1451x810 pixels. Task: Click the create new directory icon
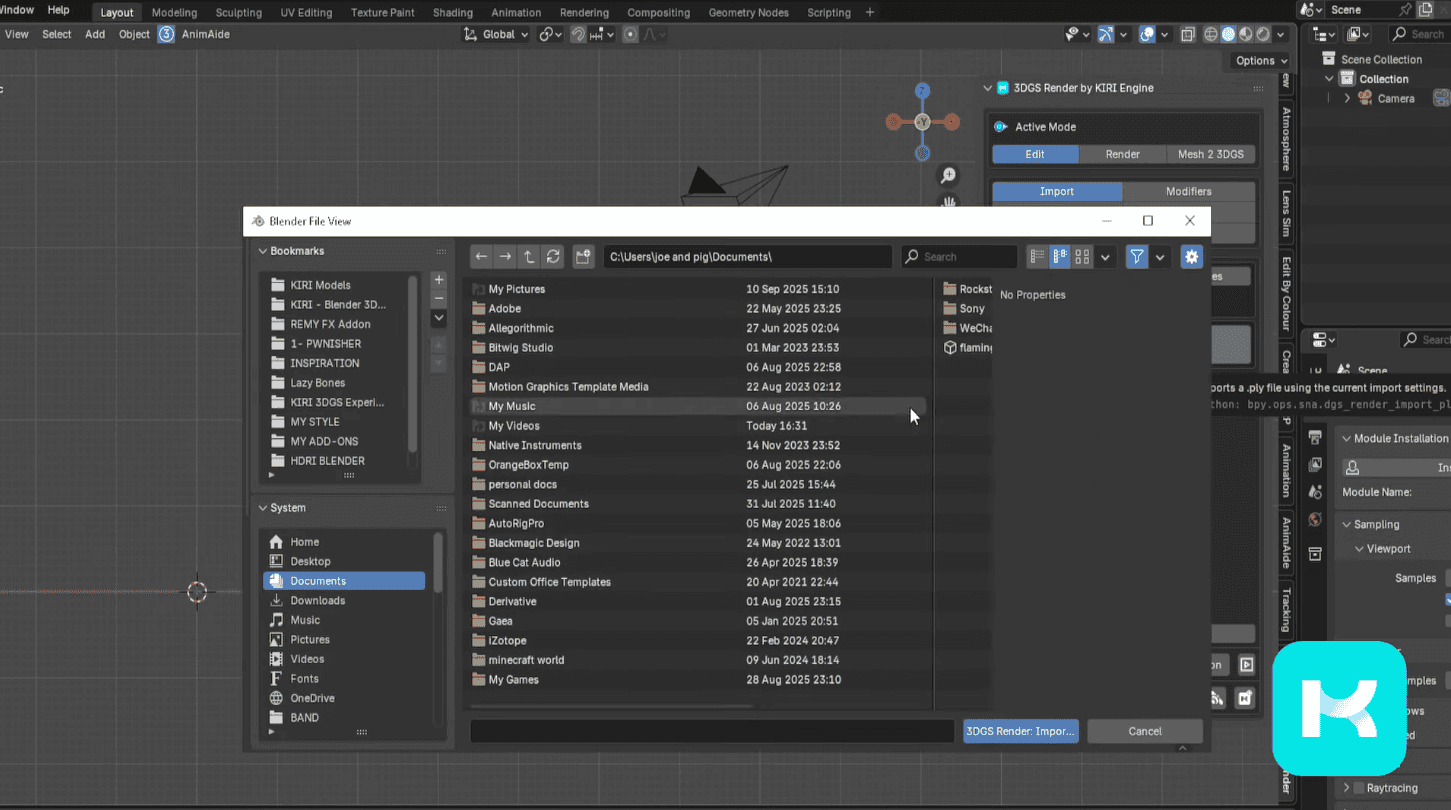click(583, 257)
